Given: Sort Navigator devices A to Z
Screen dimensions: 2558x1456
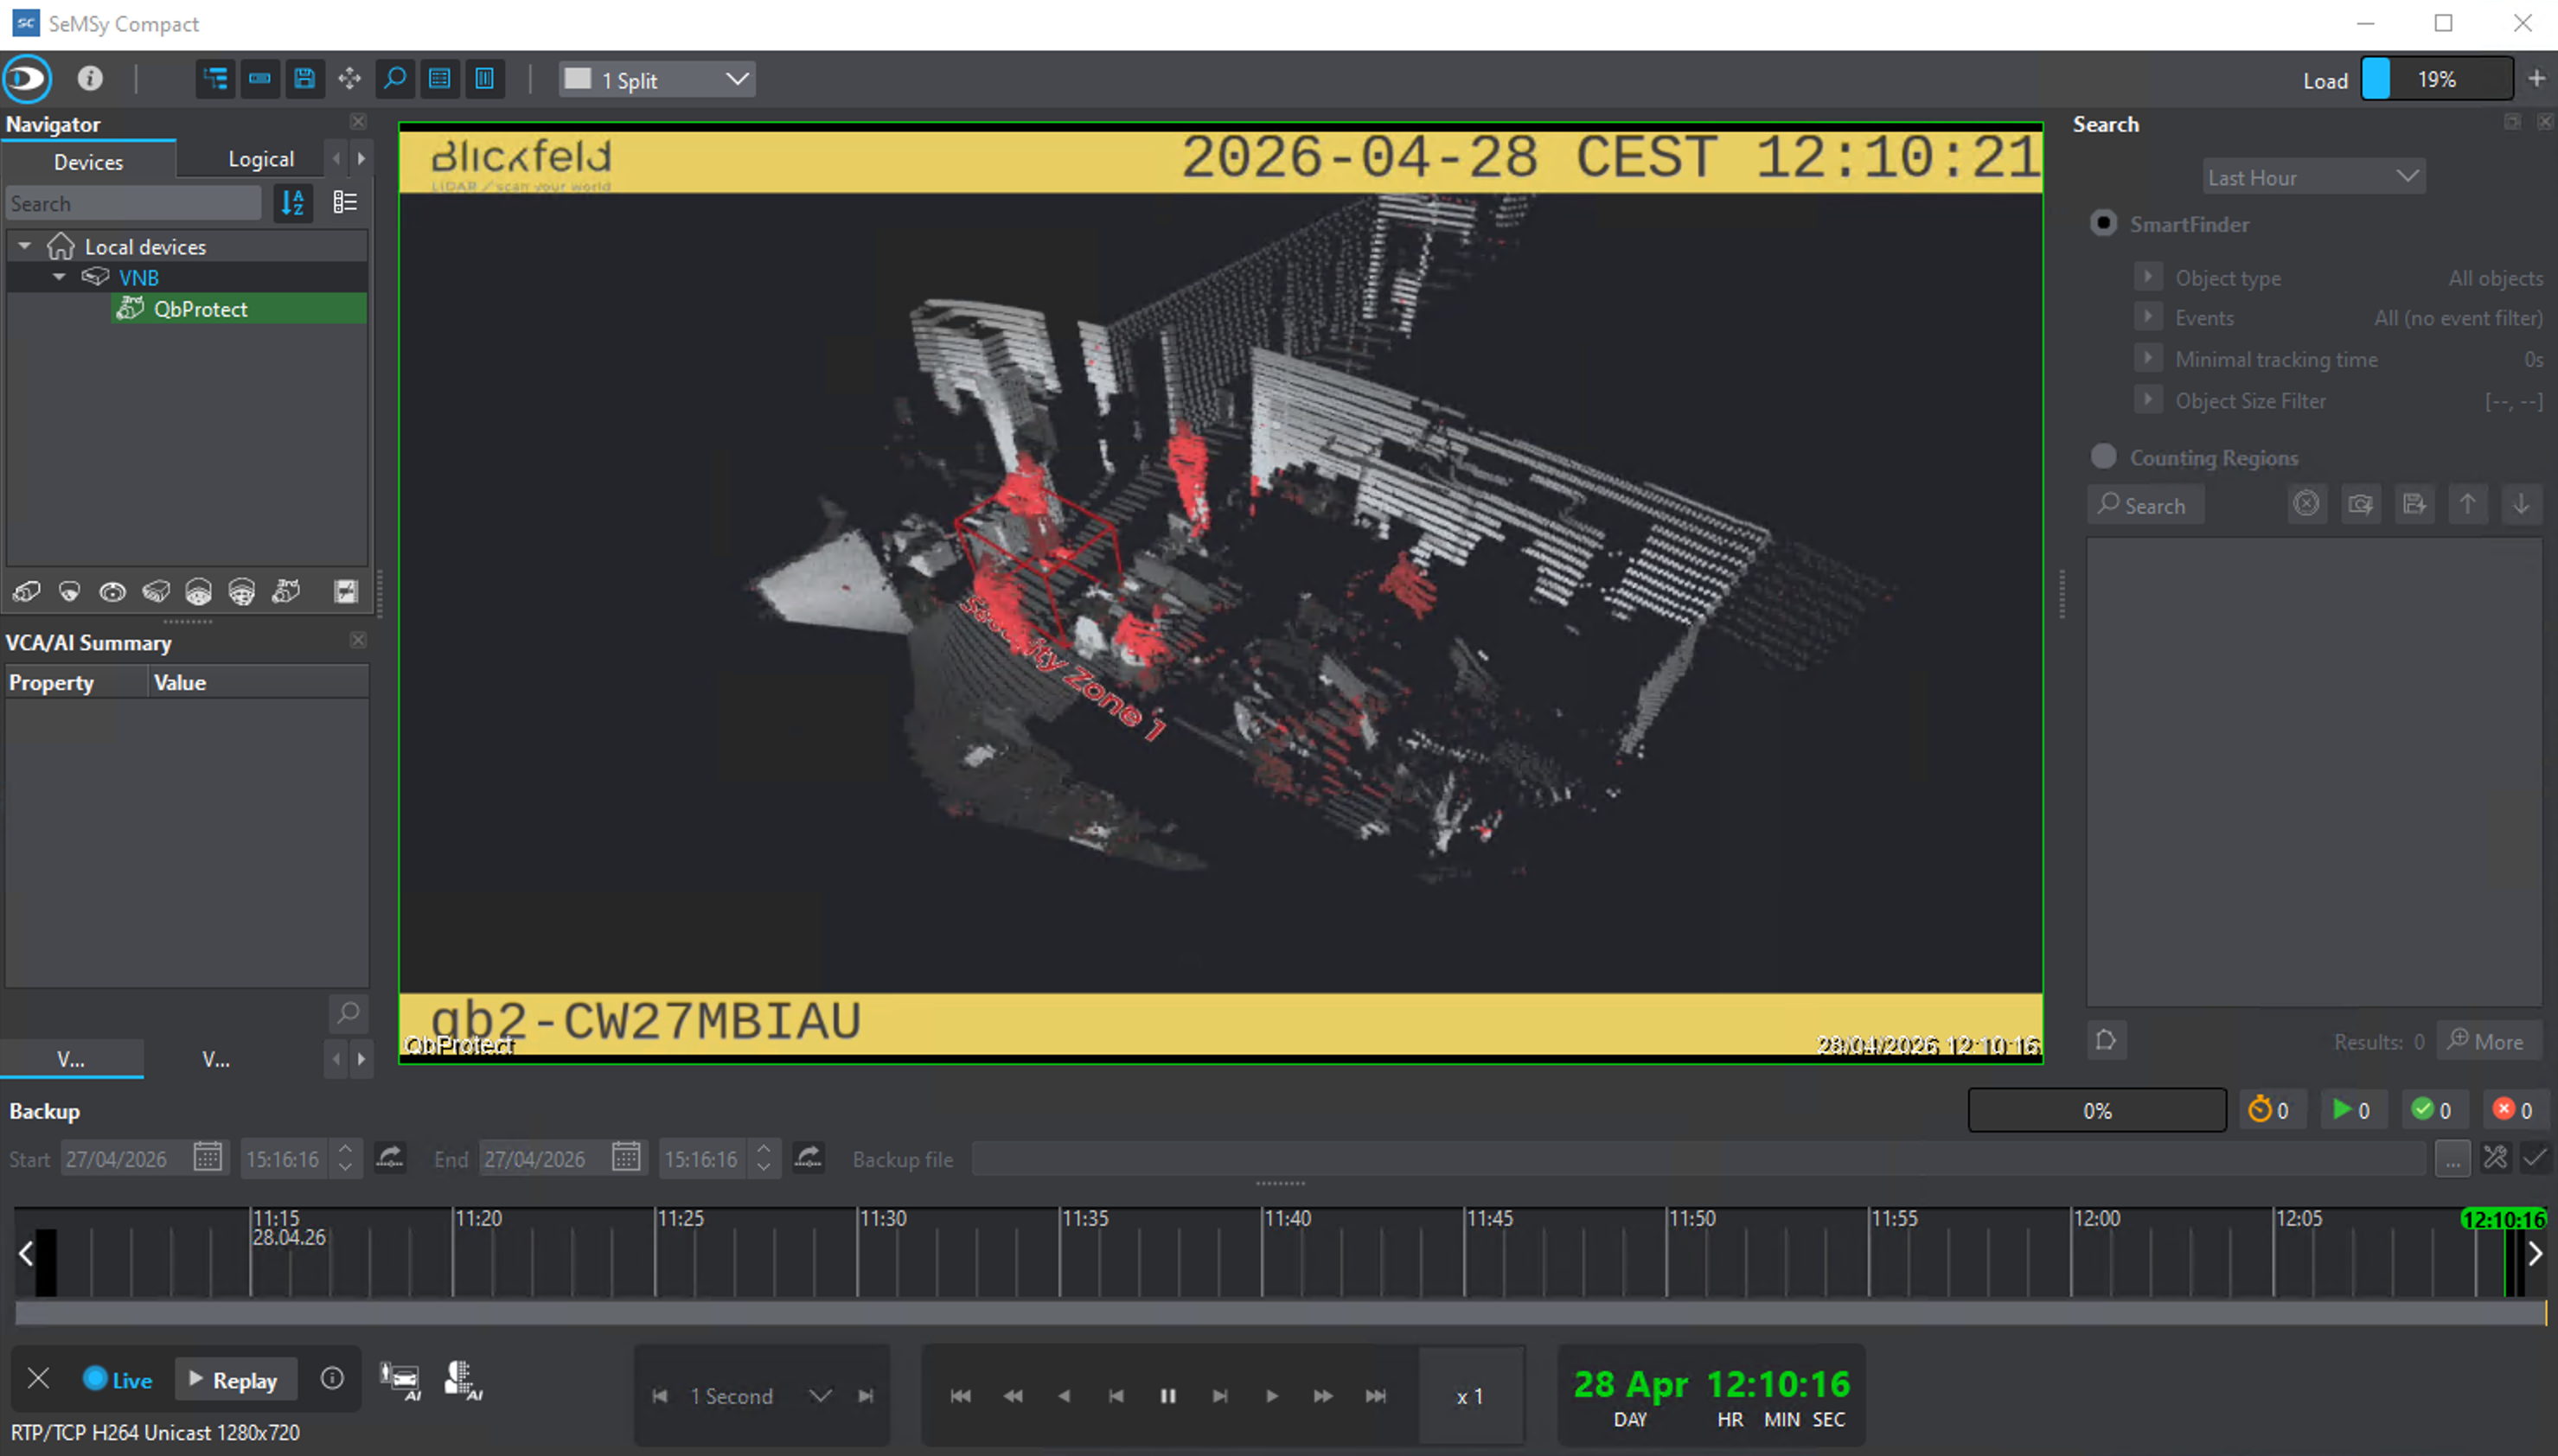Looking at the screenshot, I should [x=293, y=203].
